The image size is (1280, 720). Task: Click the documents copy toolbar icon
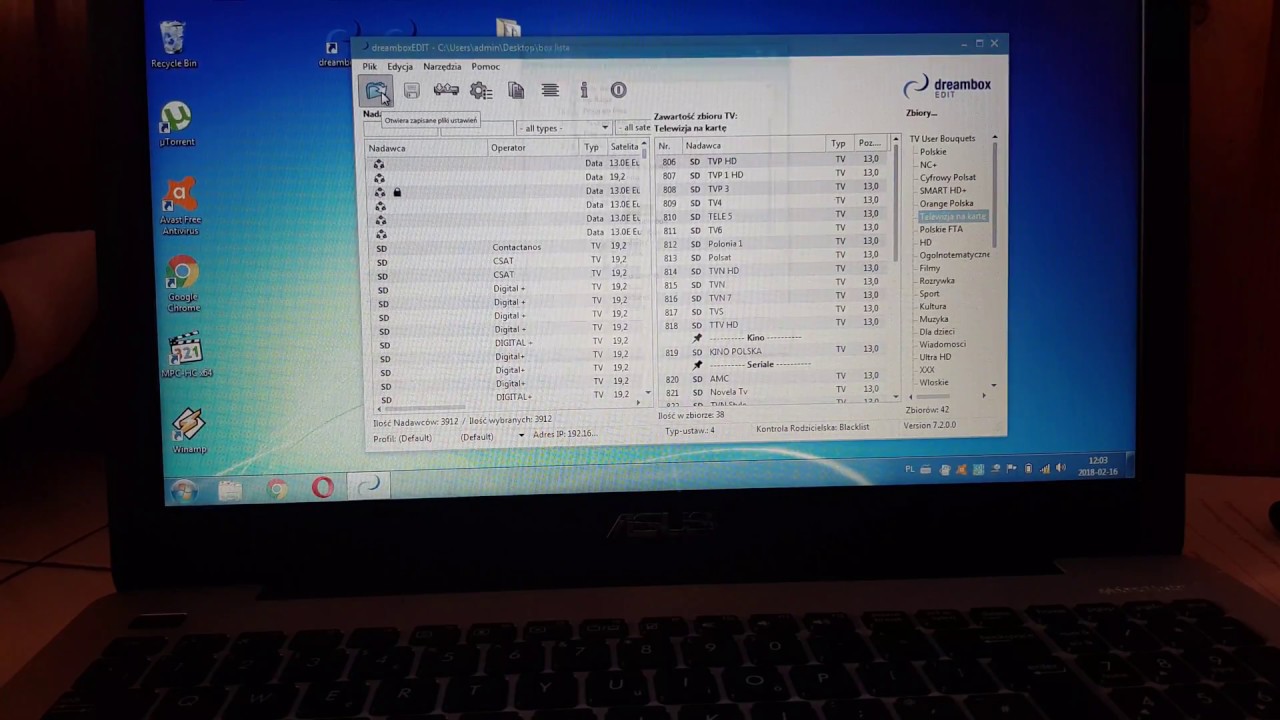pos(516,90)
